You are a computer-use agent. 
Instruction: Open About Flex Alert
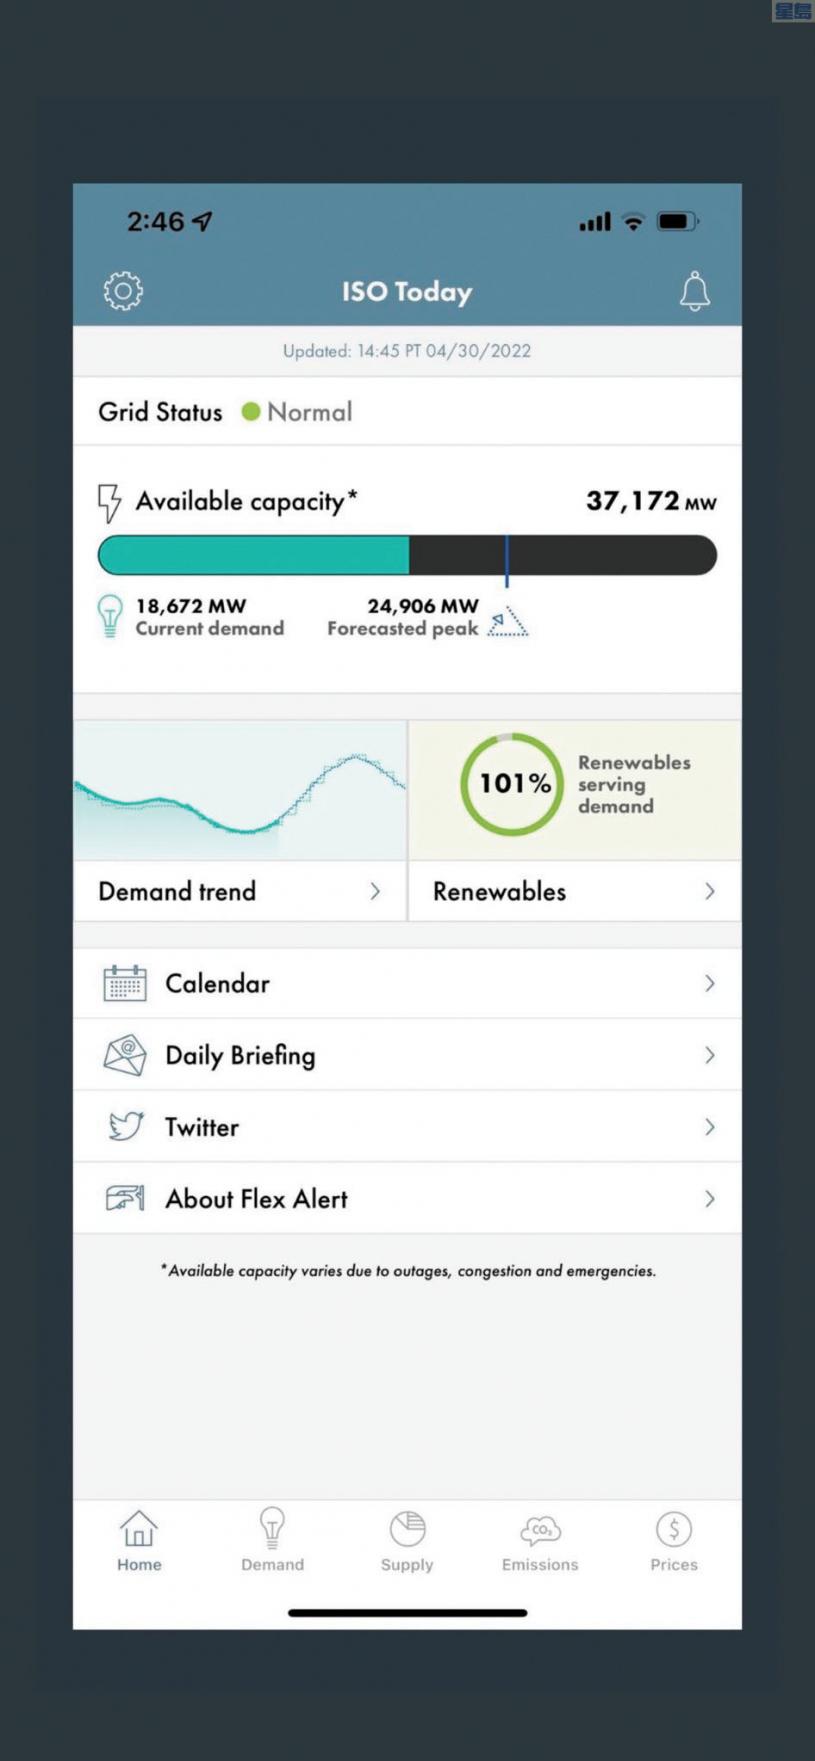click(x=256, y=1199)
